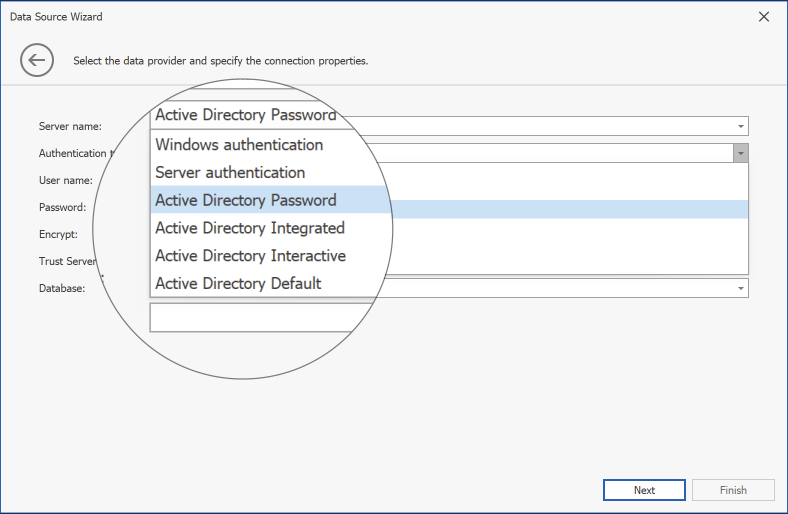
Task: Click the Server name label
Action: tap(70, 127)
